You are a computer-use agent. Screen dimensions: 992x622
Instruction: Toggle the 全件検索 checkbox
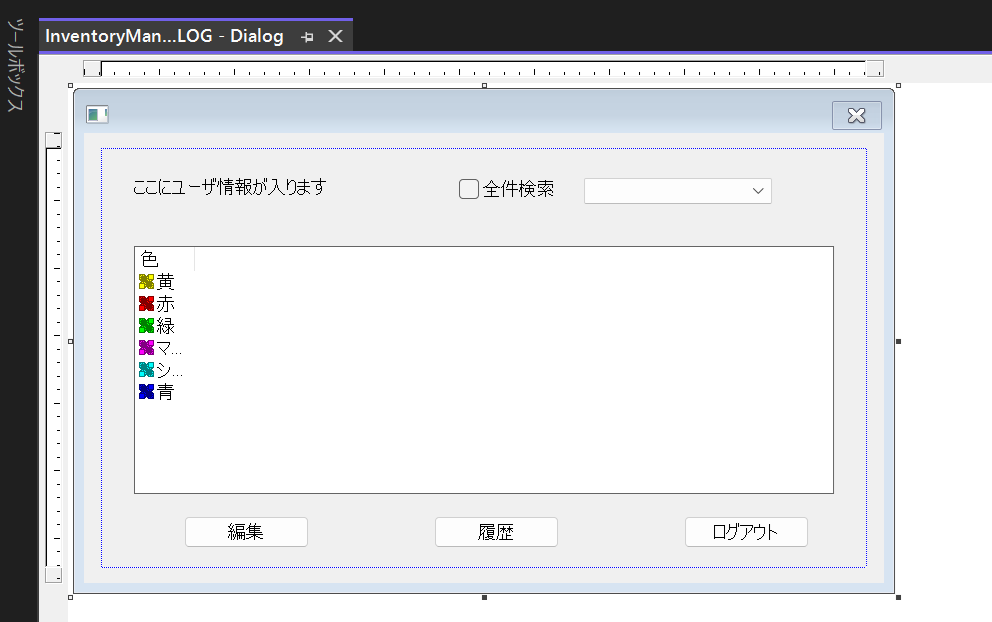[x=468, y=189]
